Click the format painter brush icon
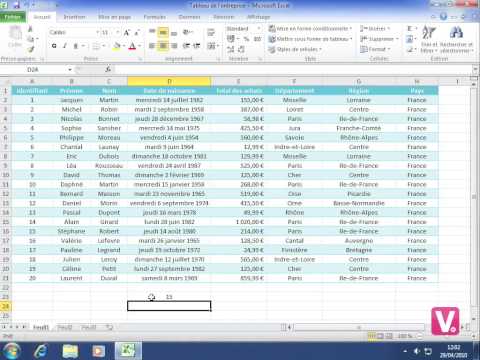Screen dimensions: 480x360 [30, 49]
